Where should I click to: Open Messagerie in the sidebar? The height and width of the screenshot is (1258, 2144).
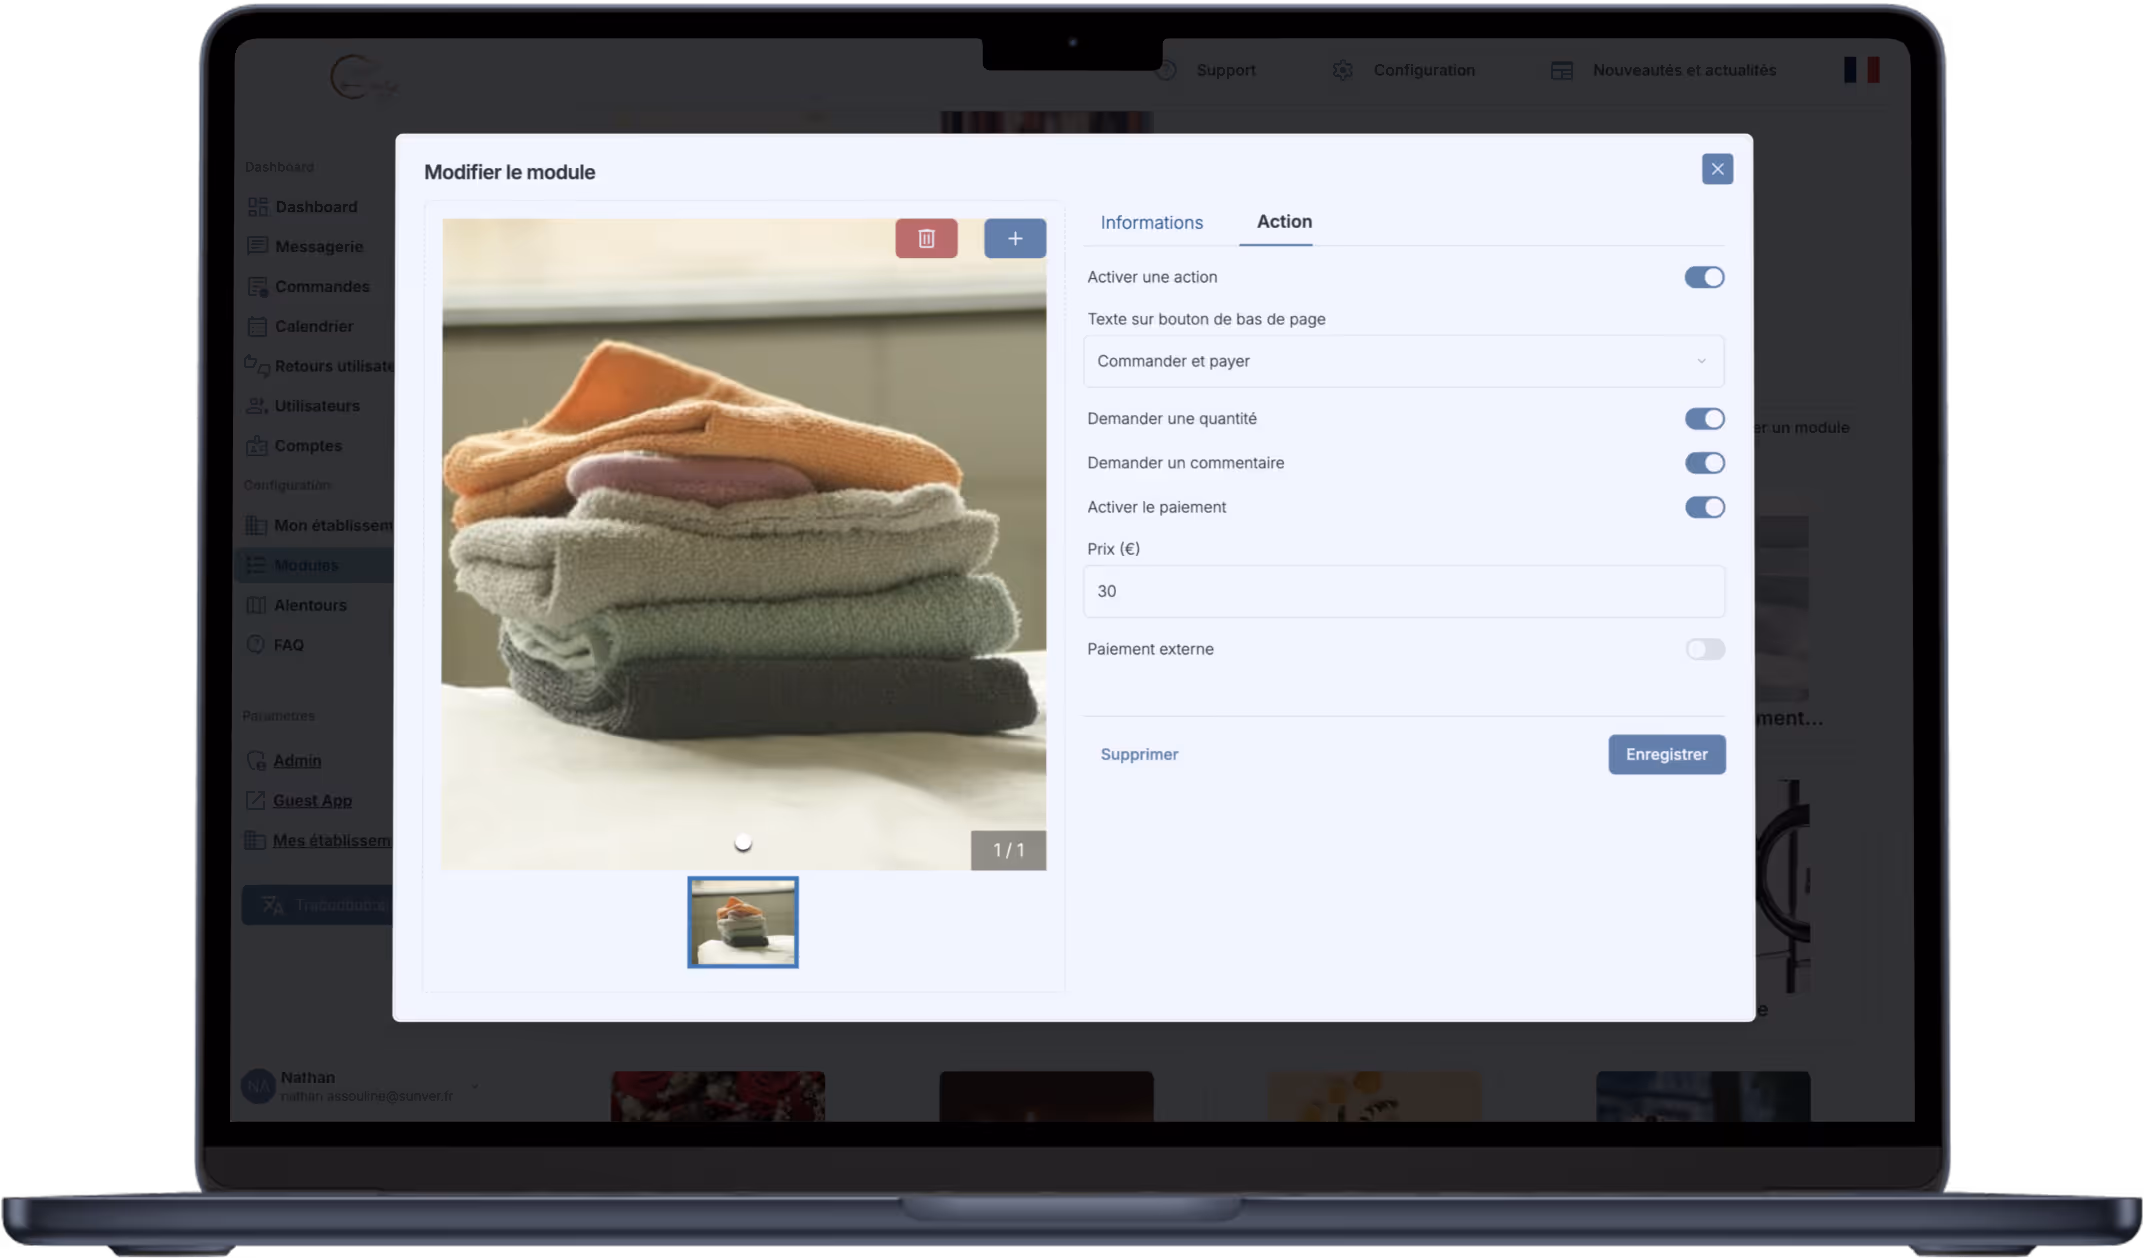click(x=319, y=246)
